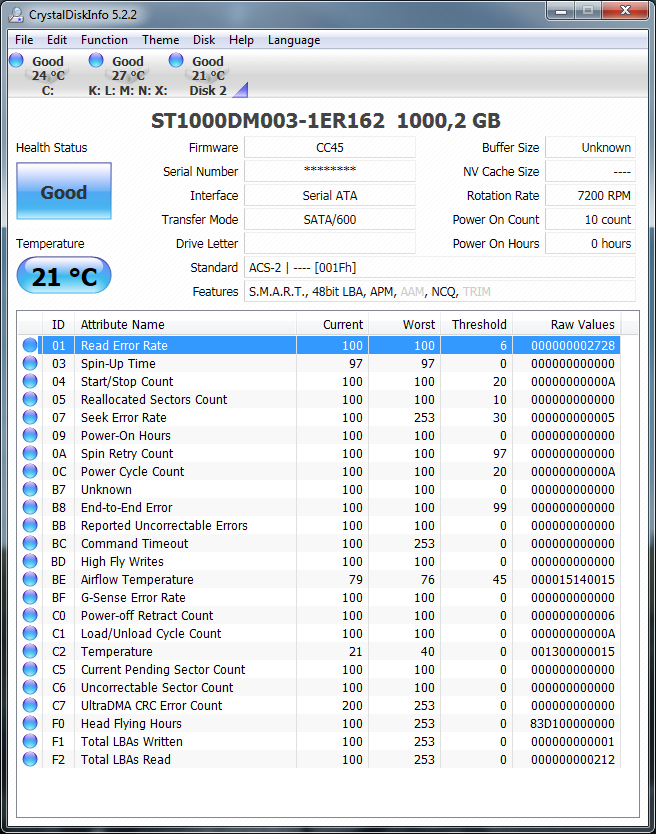The image size is (656, 834).
Task: Select the Disk 2 status icon
Action: click(x=176, y=61)
